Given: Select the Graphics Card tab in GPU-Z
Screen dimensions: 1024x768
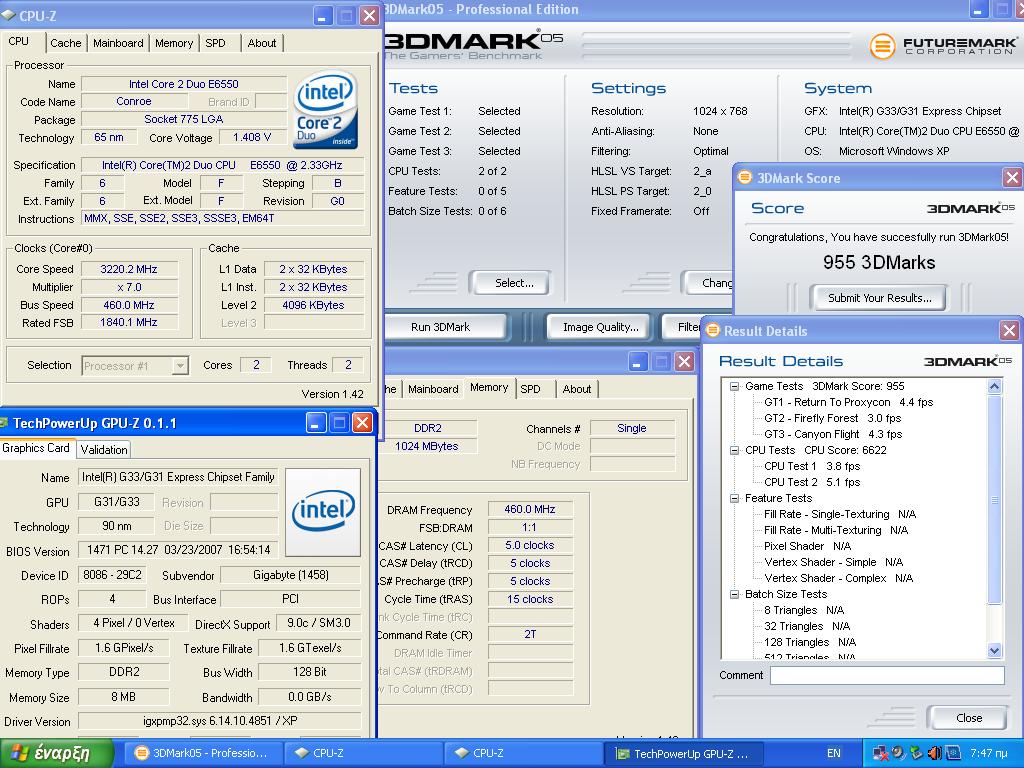Looking at the screenshot, I should coord(36,448).
